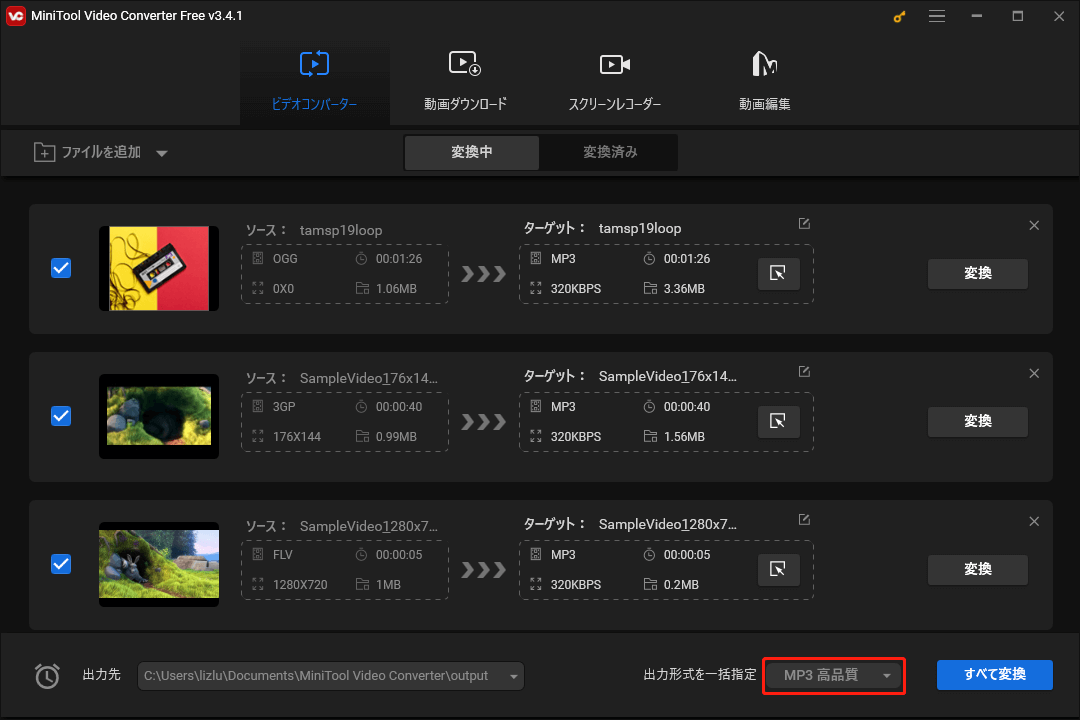Click source format FLV text
This screenshot has height=720, width=1080.
pyautogui.click(x=282, y=555)
